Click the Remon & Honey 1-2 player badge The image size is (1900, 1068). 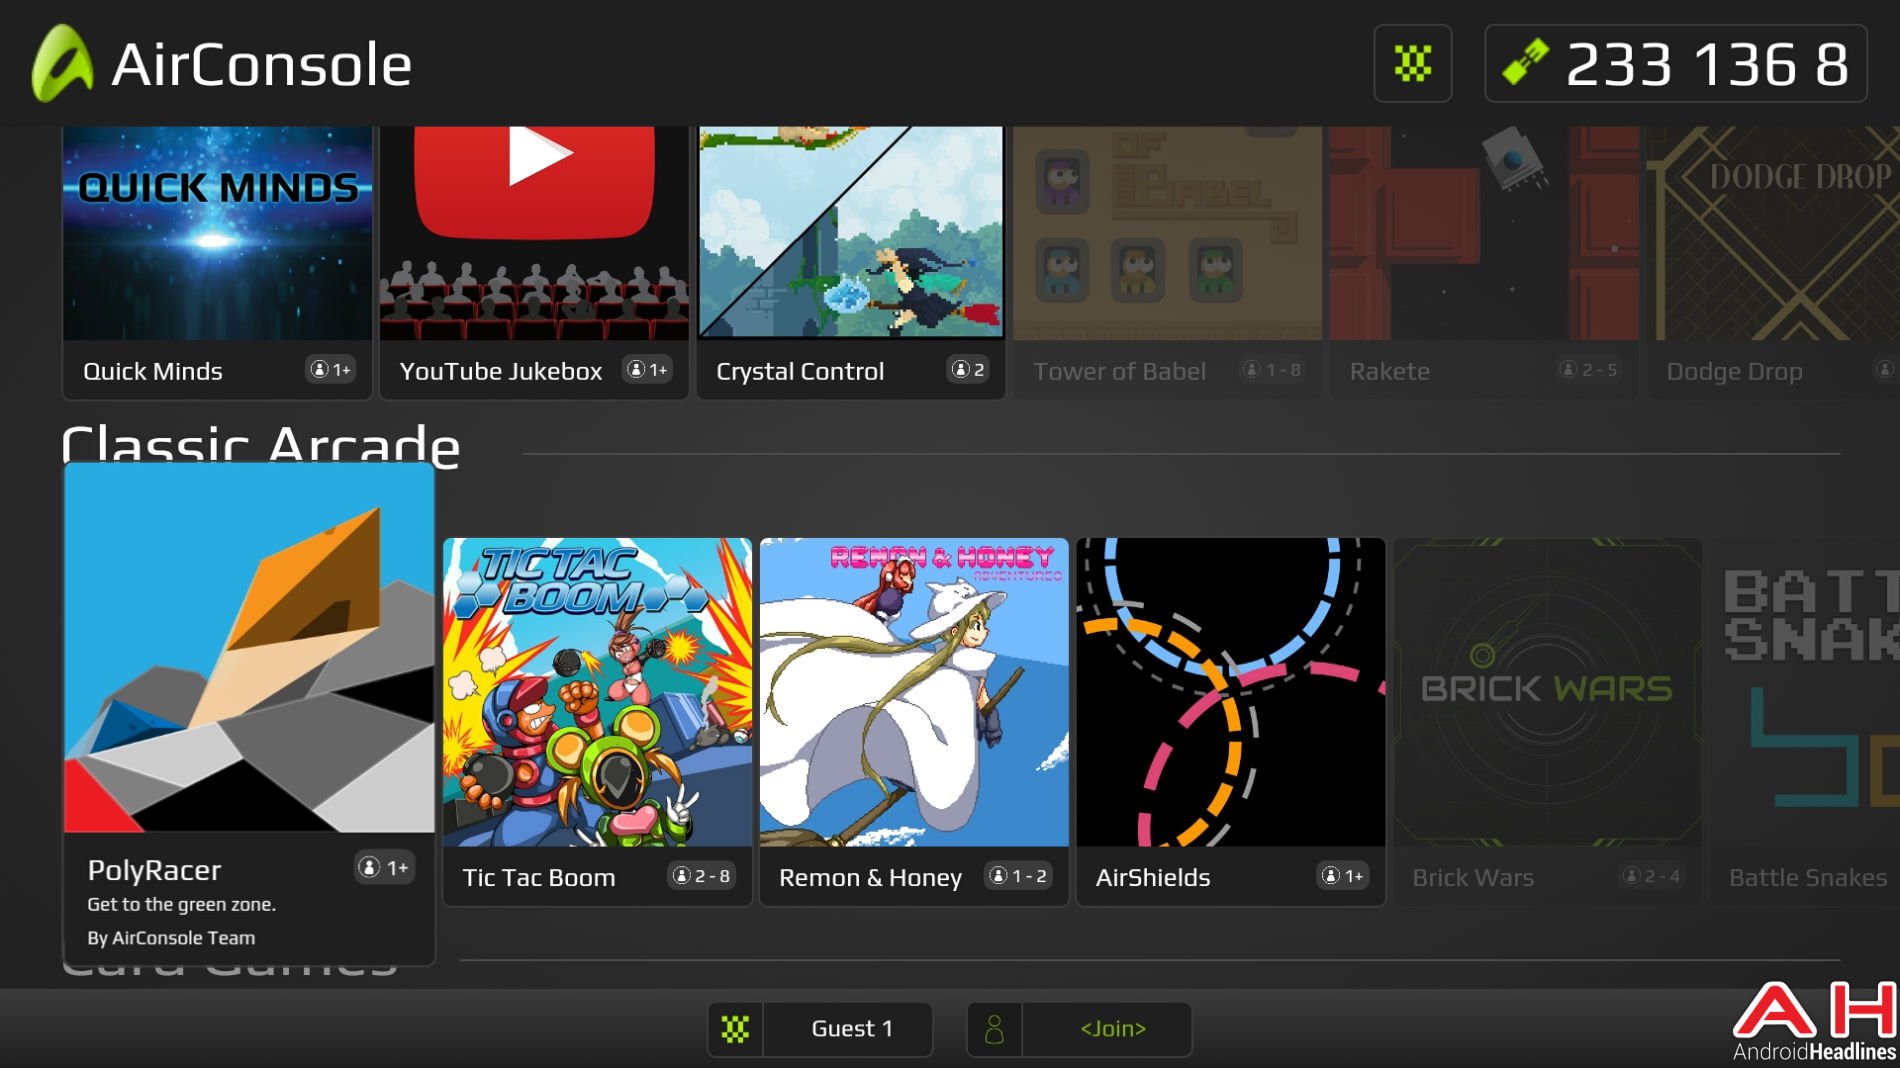click(1018, 876)
